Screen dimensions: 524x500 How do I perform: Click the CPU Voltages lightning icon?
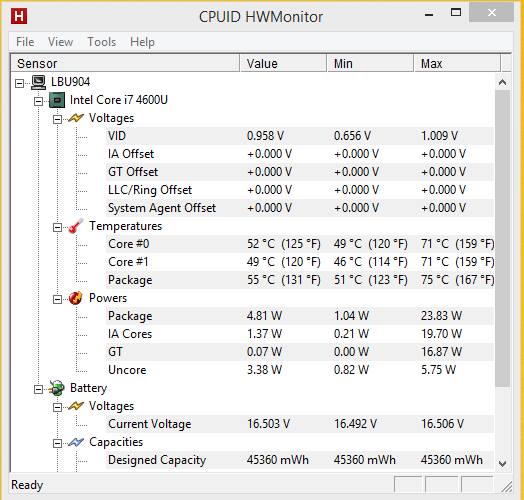[x=76, y=118]
